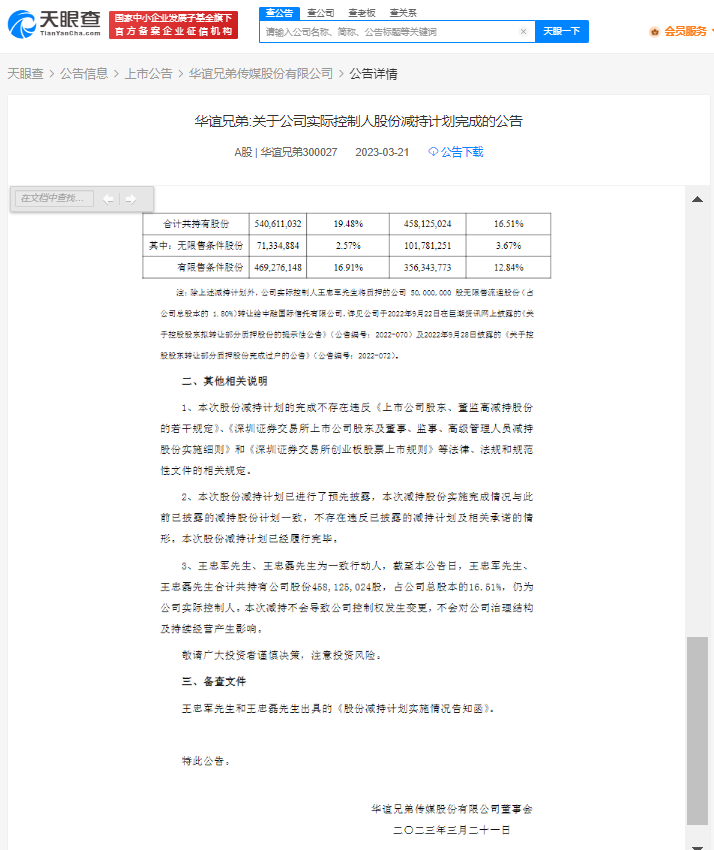Click table cell 16.51%
The height and width of the screenshot is (850, 714).
pyautogui.click(x=509, y=224)
